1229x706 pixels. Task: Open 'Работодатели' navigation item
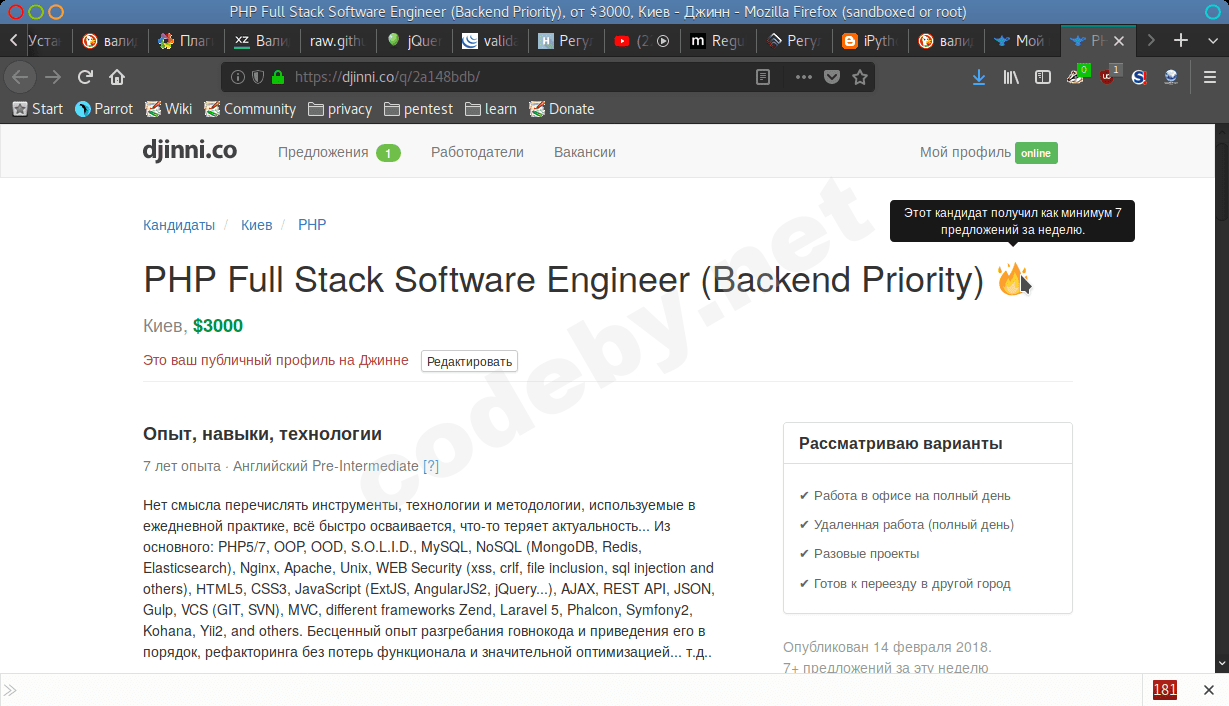477,152
